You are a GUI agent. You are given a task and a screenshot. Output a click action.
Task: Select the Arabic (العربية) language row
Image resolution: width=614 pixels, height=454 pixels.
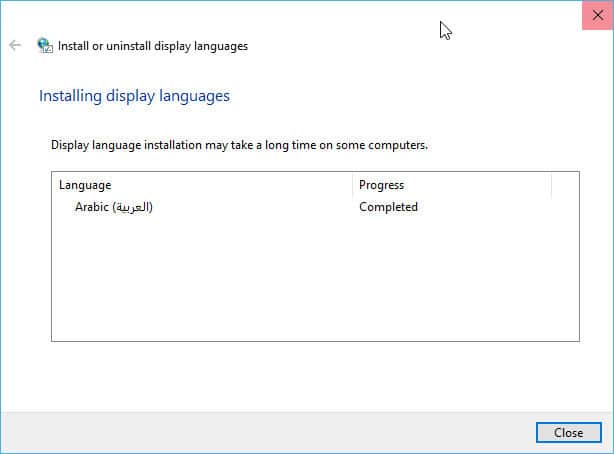pos(301,207)
